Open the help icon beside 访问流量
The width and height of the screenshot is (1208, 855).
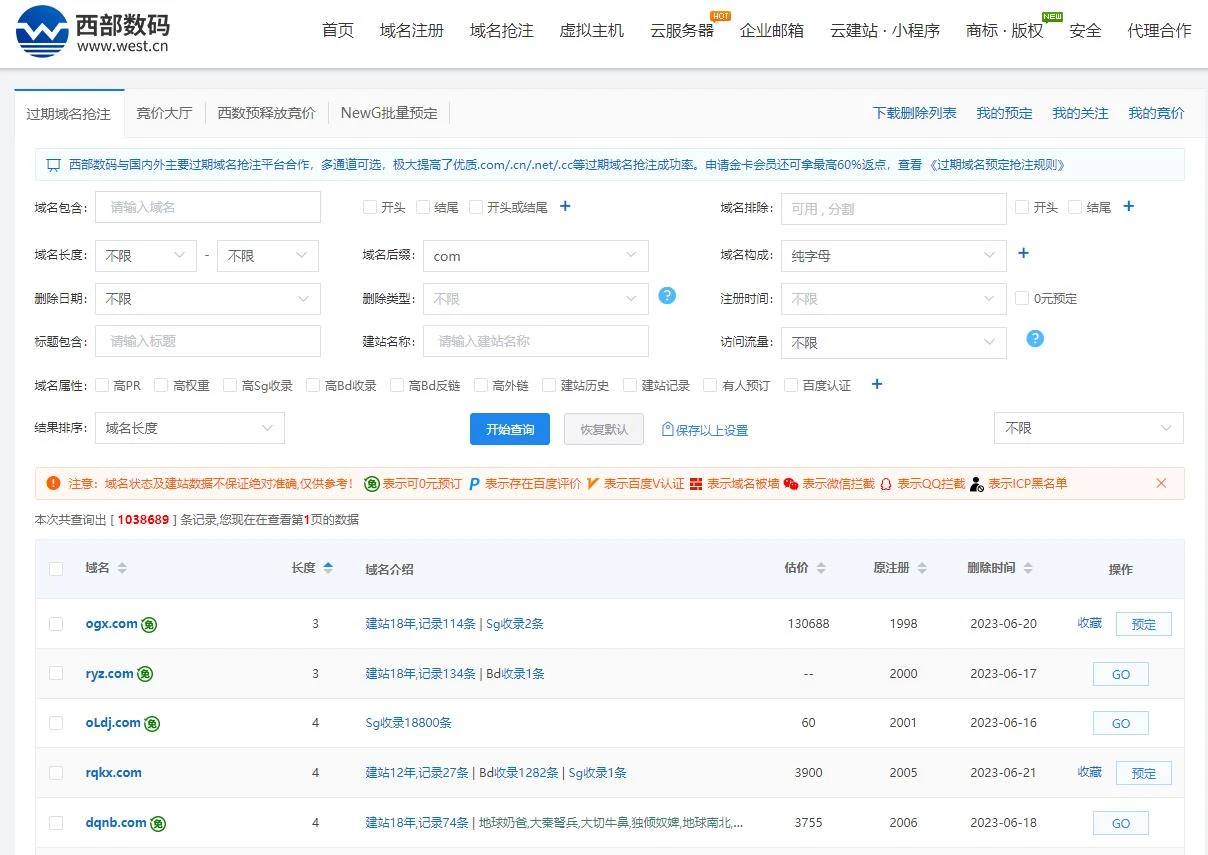[x=1035, y=339]
